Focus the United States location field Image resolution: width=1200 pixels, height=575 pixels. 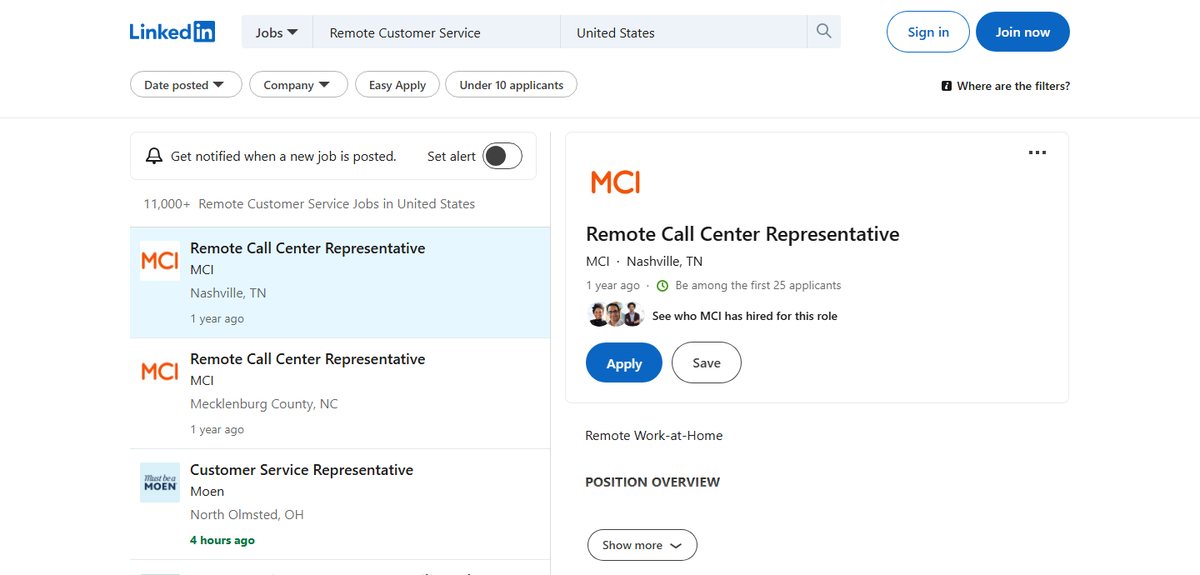pyautogui.click(x=684, y=32)
